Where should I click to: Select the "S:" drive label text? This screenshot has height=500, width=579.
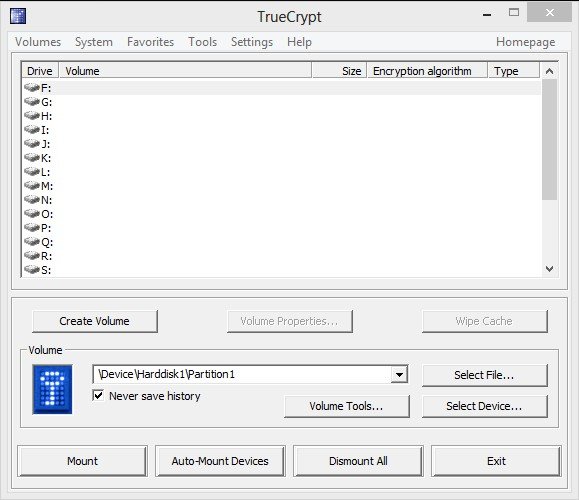pos(46,270)
